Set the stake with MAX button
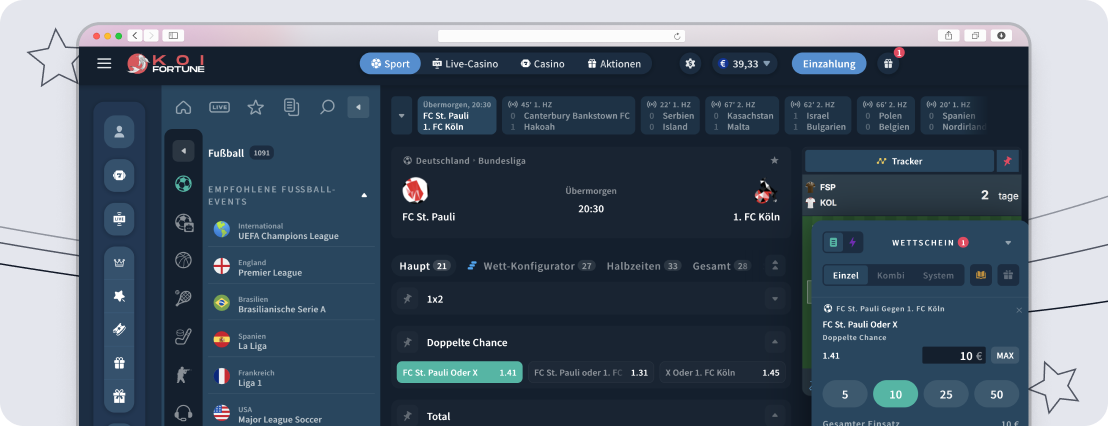The image size is (1108, 426). (1005, 355)
